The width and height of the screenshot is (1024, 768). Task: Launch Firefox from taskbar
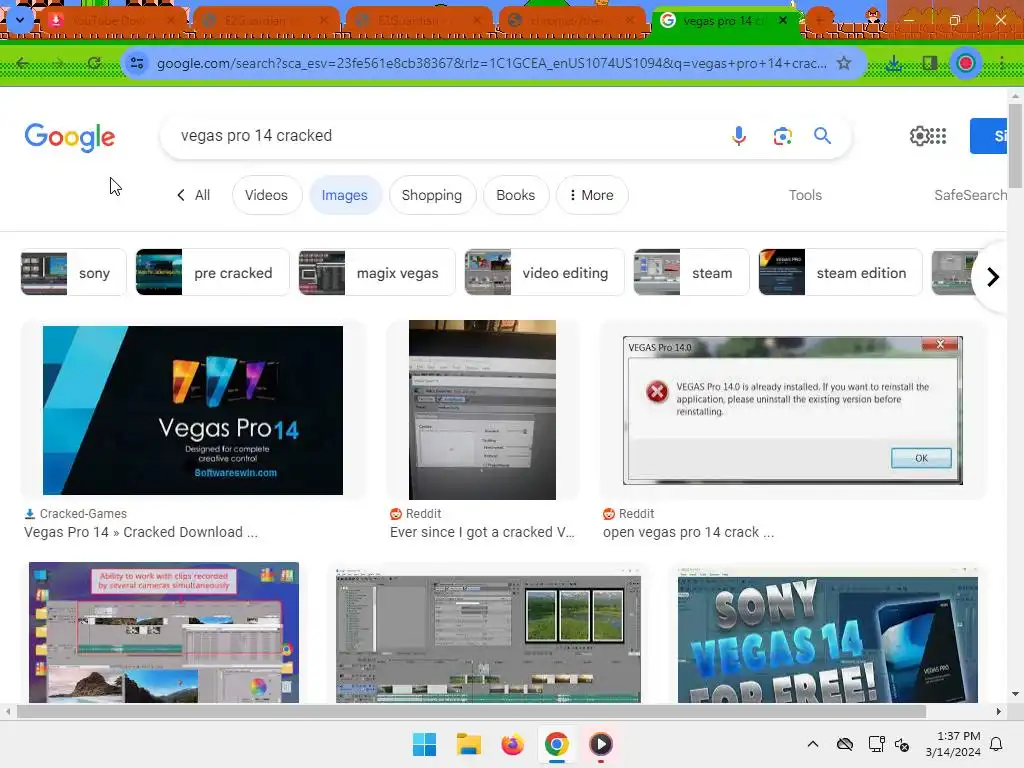513,744
